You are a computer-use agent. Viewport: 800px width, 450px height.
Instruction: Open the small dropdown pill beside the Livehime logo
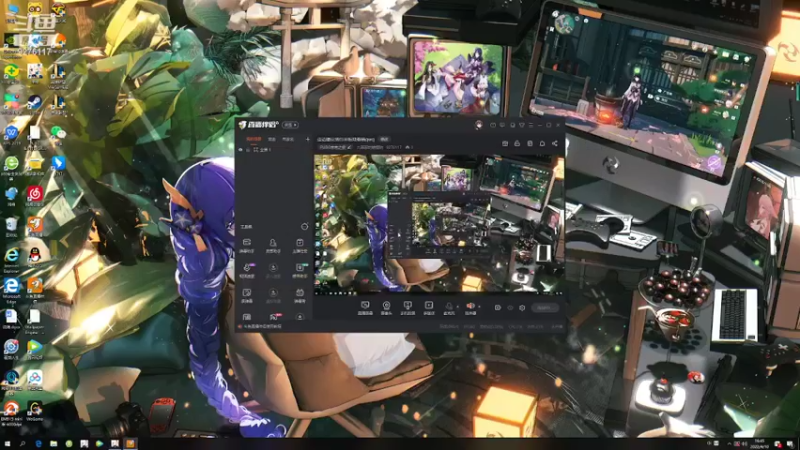(290, 125)
